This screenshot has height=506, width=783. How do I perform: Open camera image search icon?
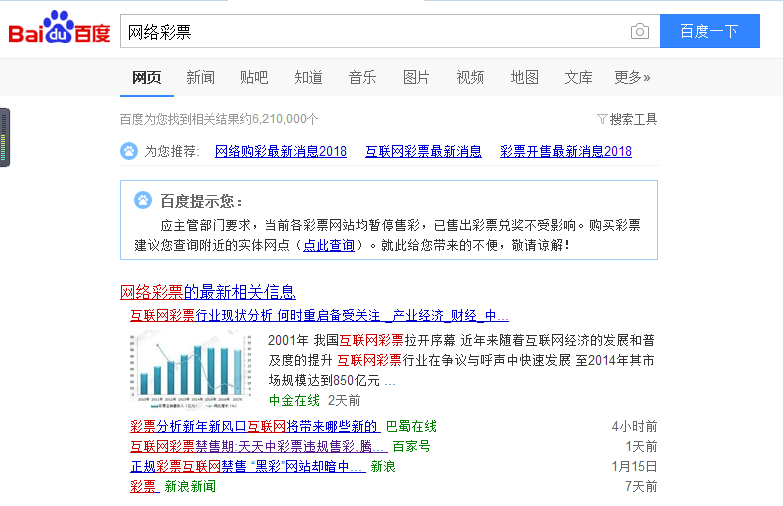click(640, 31)
